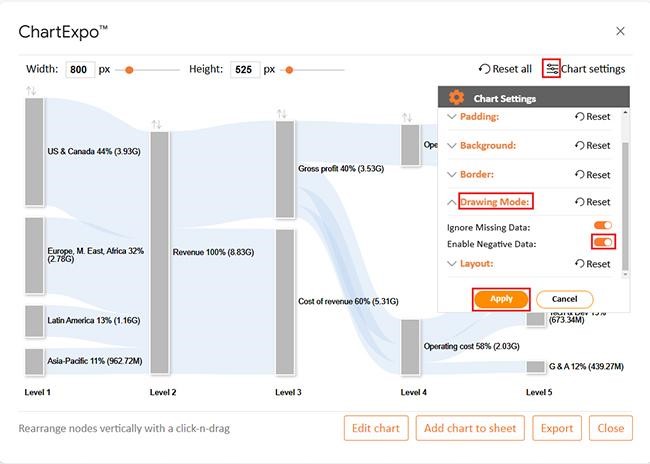Reset the Padding settings
650x464 pixels.
(x=592, y=117)
